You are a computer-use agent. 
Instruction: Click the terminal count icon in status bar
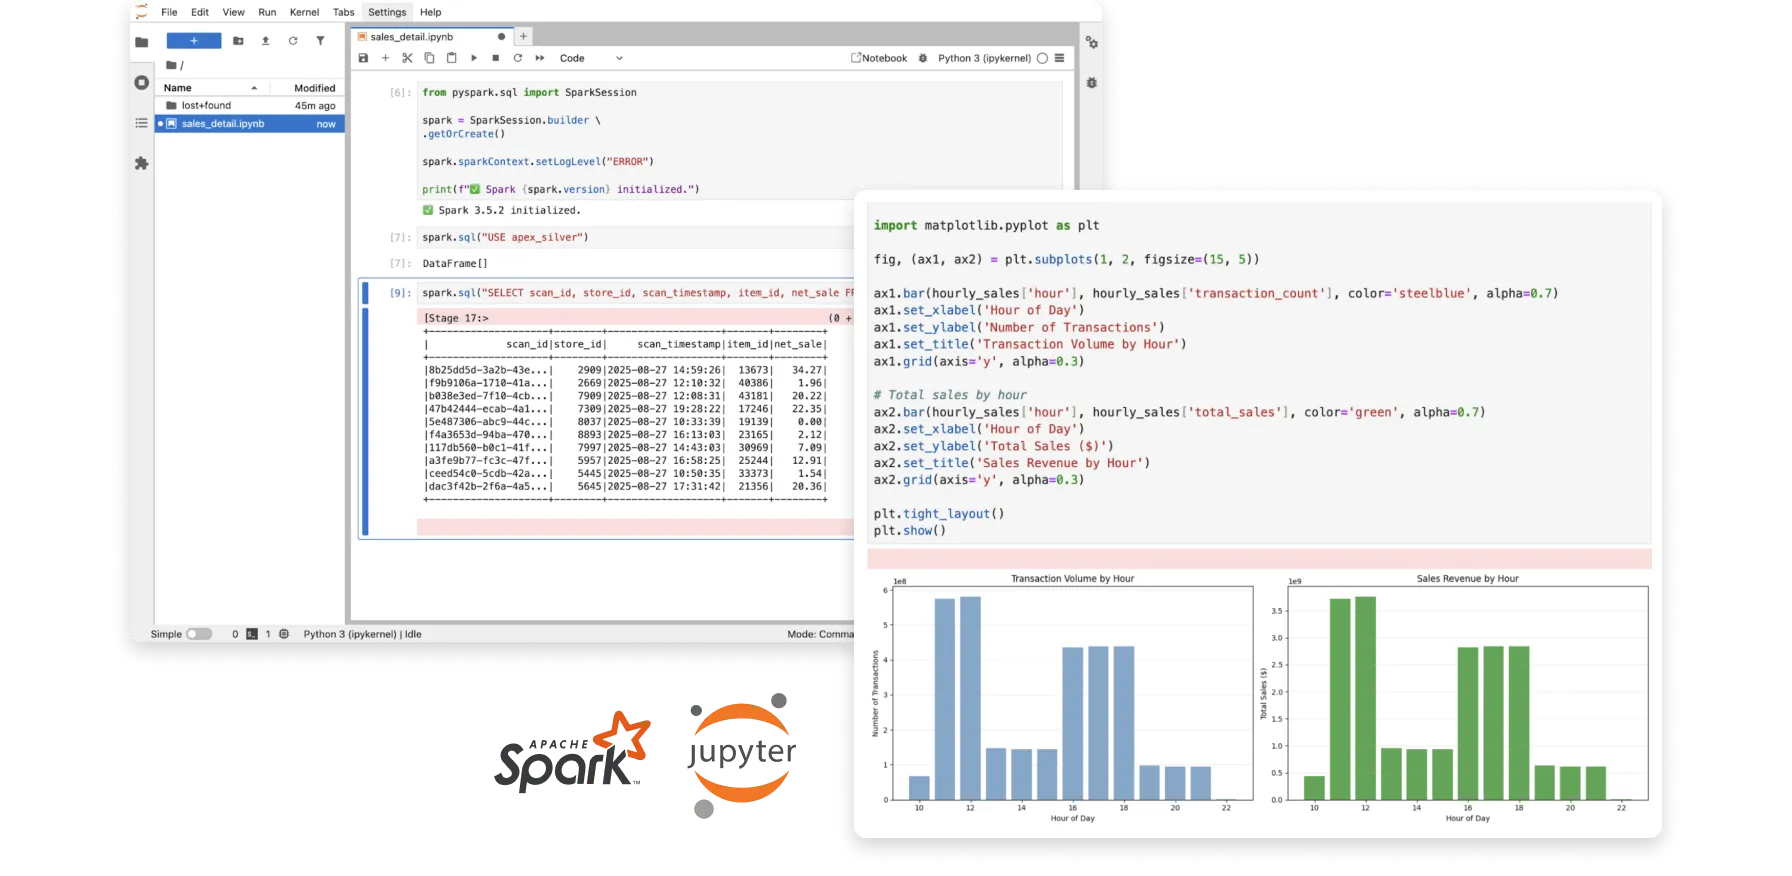pos(252,634)
